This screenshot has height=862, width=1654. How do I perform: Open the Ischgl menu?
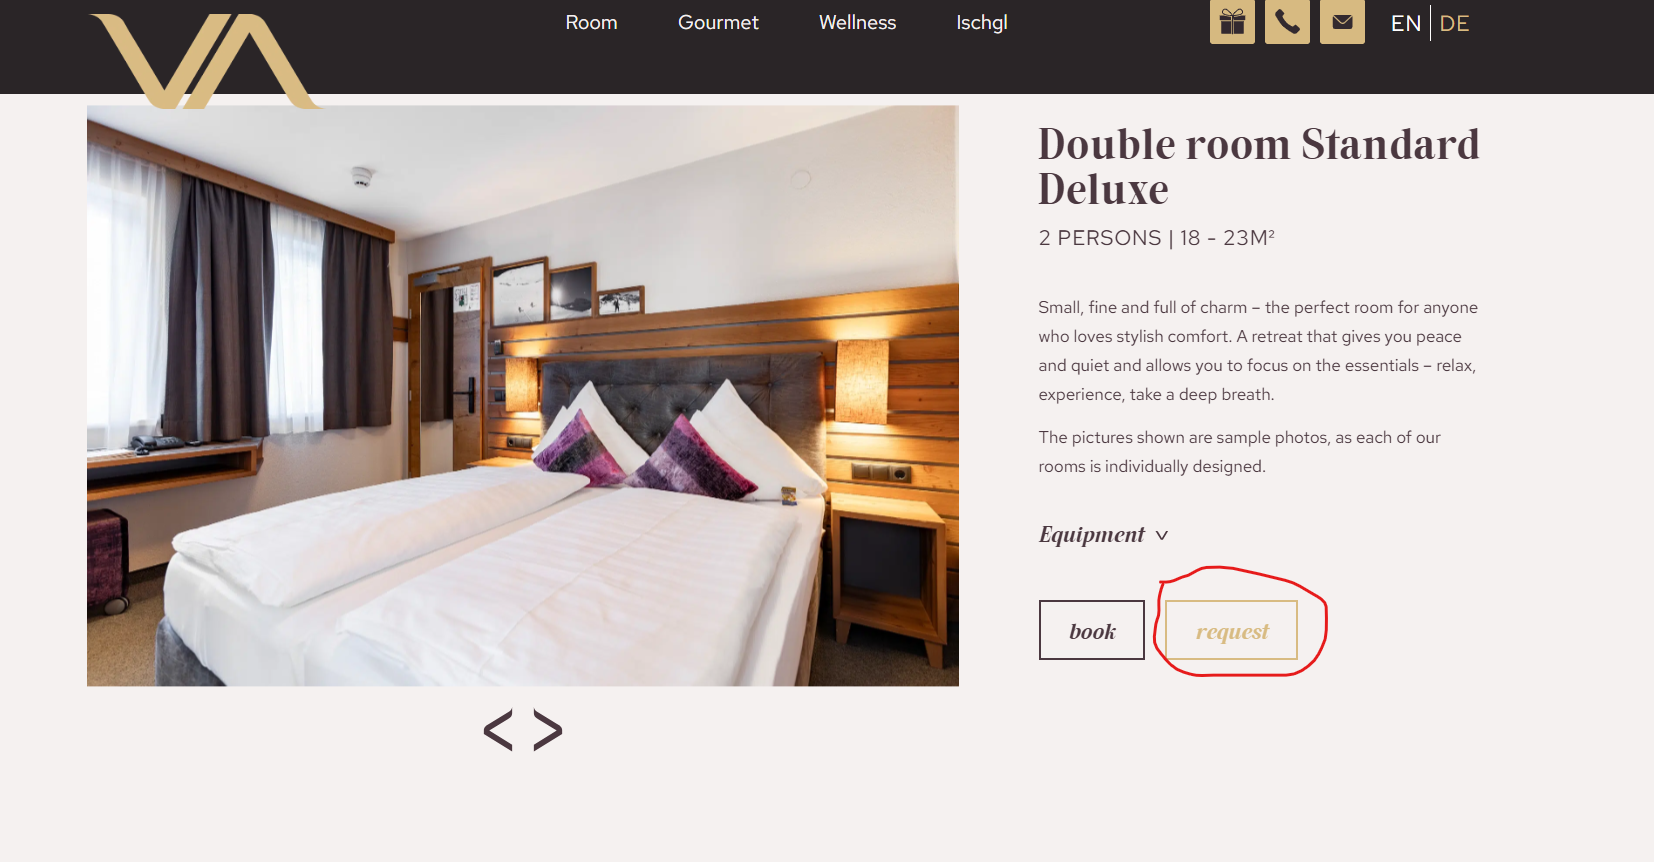pos(981,22)
